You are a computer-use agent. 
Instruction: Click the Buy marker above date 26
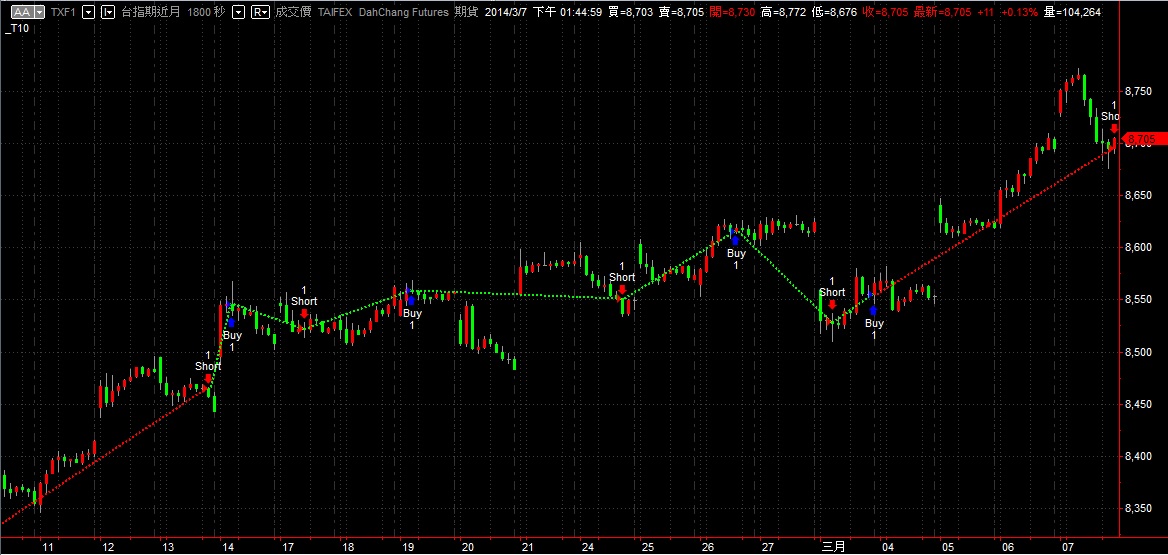(x=735, y=253)
